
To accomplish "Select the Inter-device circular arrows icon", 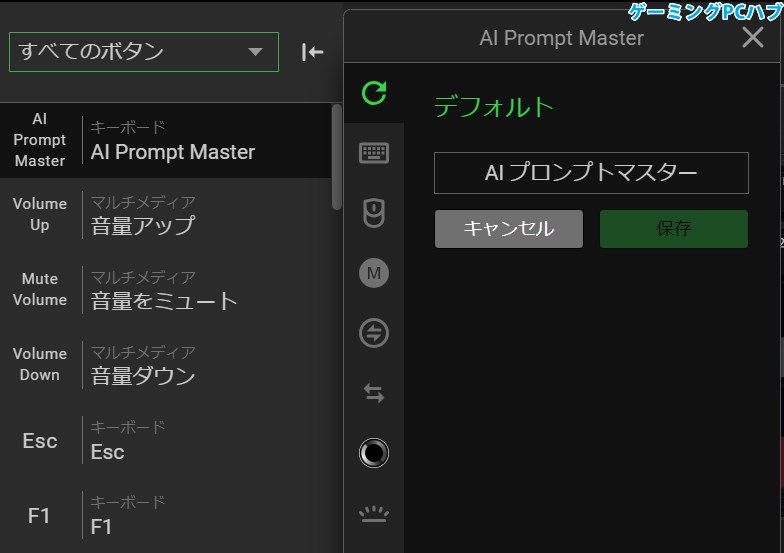I will pos(374,333).
